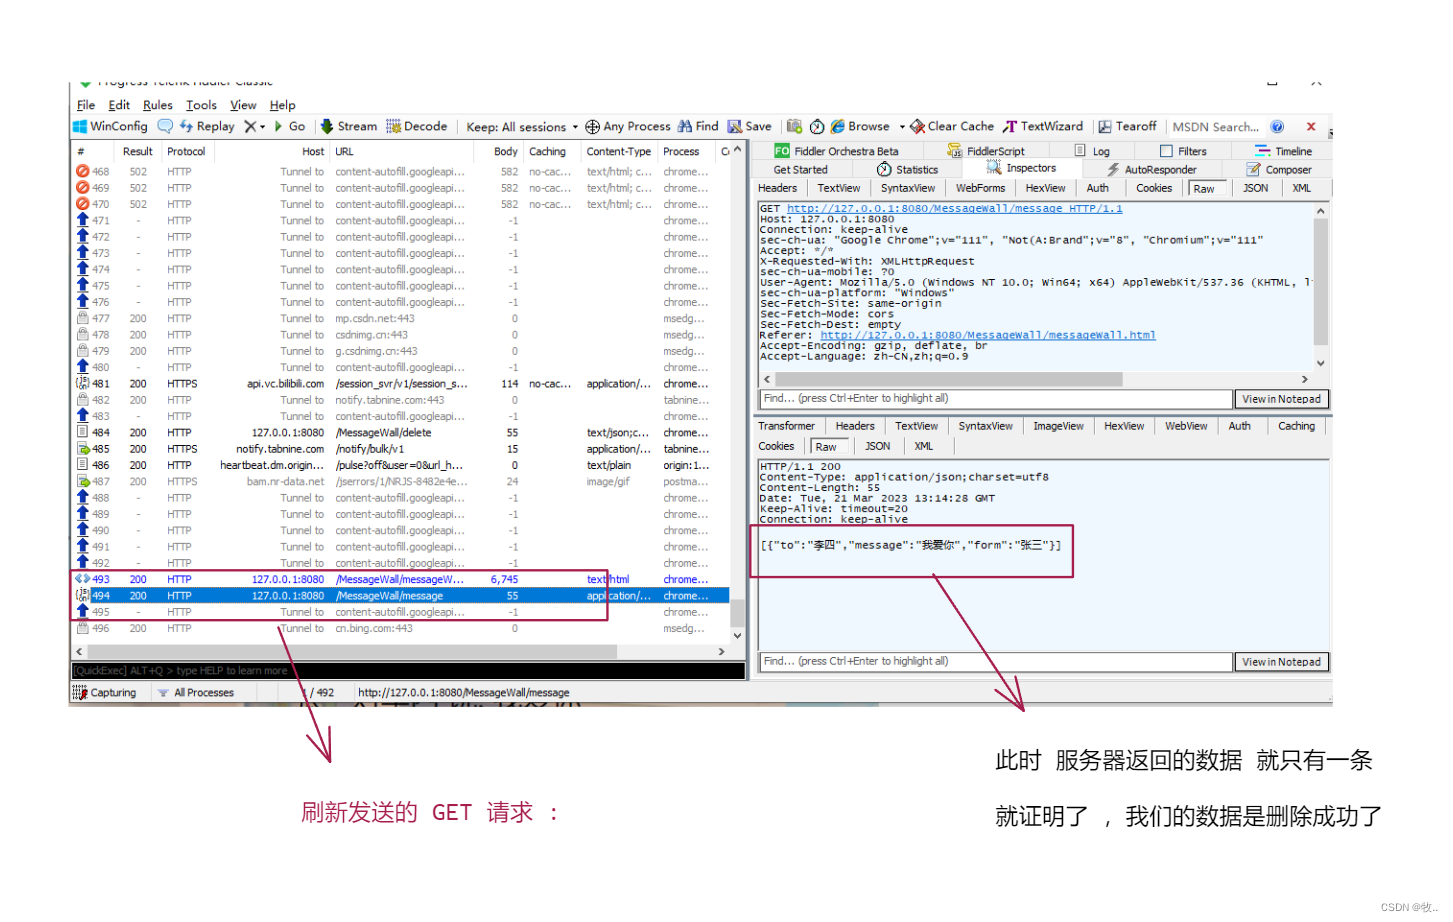Tick the Filters tab checkbox
The height and width of the screenshot is (922, 1453).
point(1166,151)
